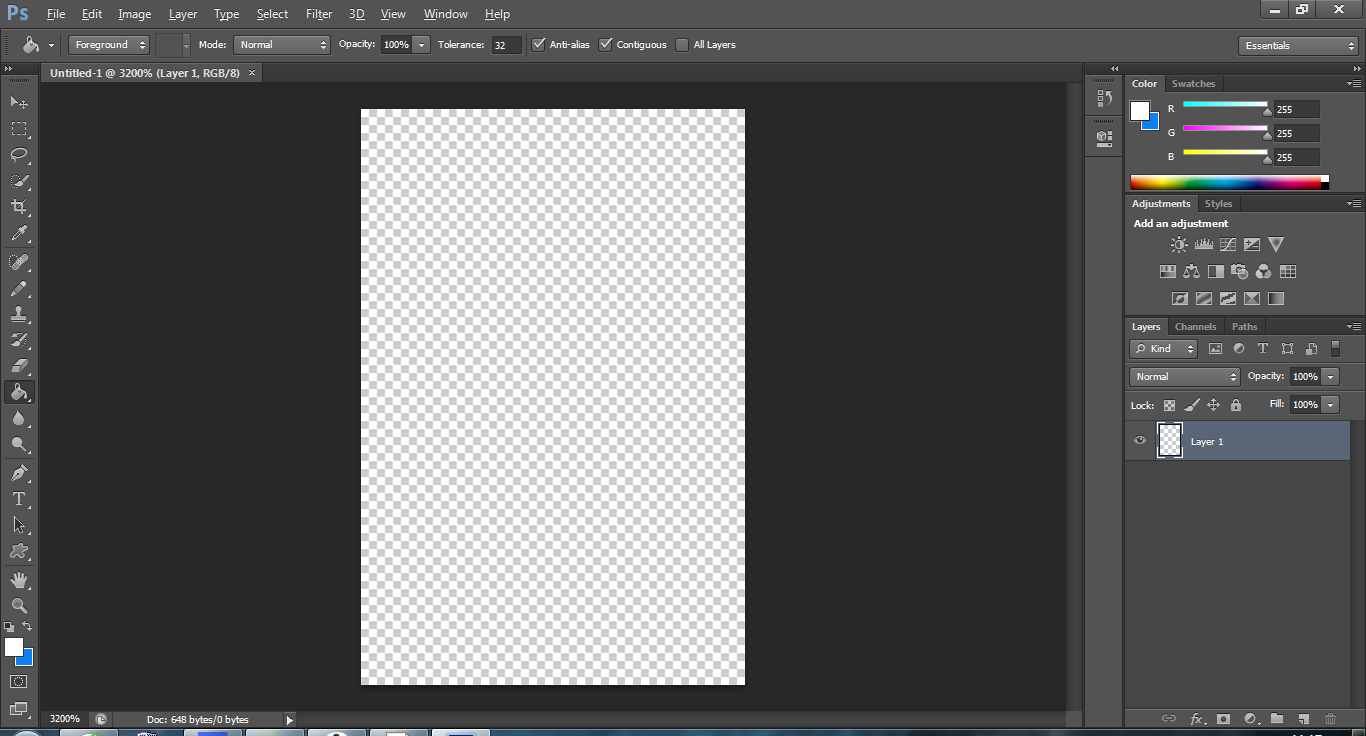Create a new layer using panel icon
The width and height of the screenshot is (1366, 736).
1303,719
